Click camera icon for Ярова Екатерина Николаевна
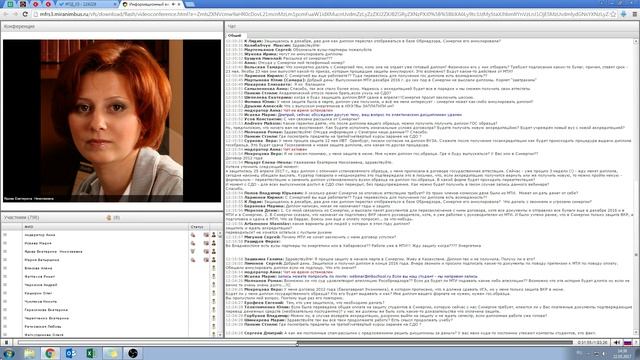 tap(206, 251)
